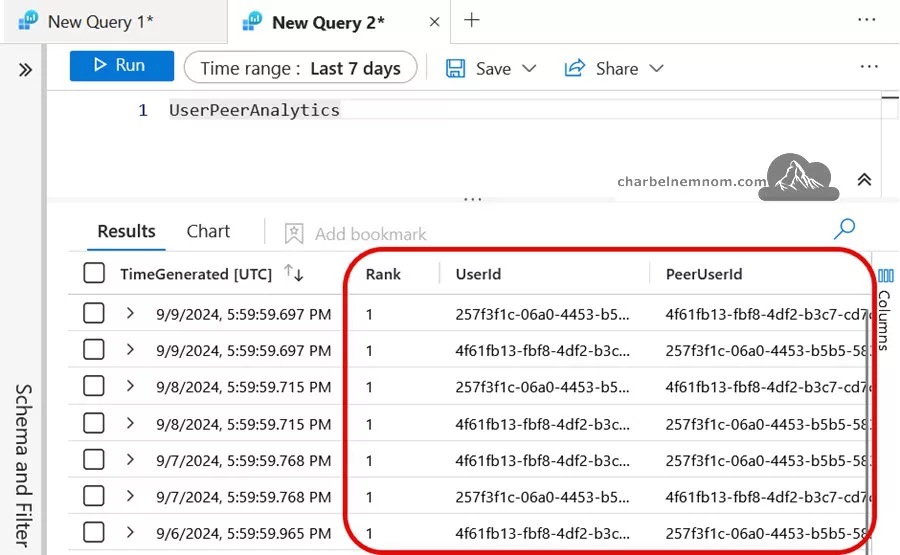The image size is (900, 555).
Task: Expand the Schema and Filter pane arrows
Action: [x=25, y=70]
